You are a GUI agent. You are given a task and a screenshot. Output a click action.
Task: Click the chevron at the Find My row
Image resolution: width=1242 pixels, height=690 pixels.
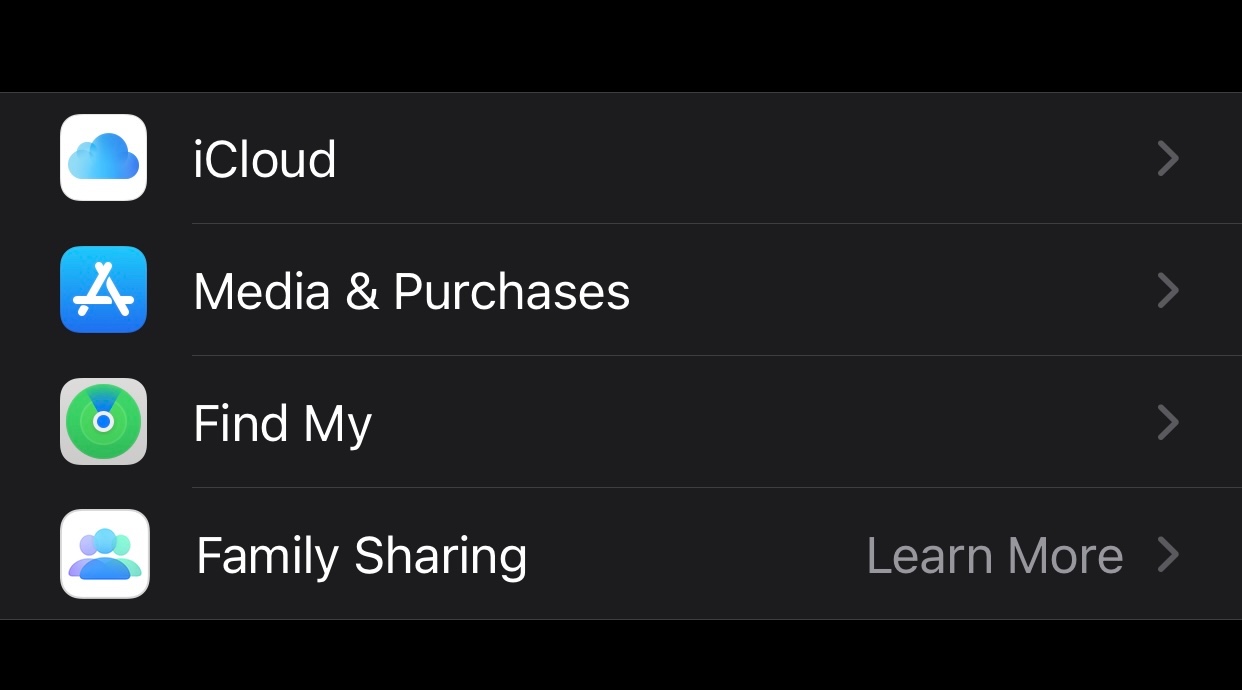pyautogui.click(x=1168, y=422)
